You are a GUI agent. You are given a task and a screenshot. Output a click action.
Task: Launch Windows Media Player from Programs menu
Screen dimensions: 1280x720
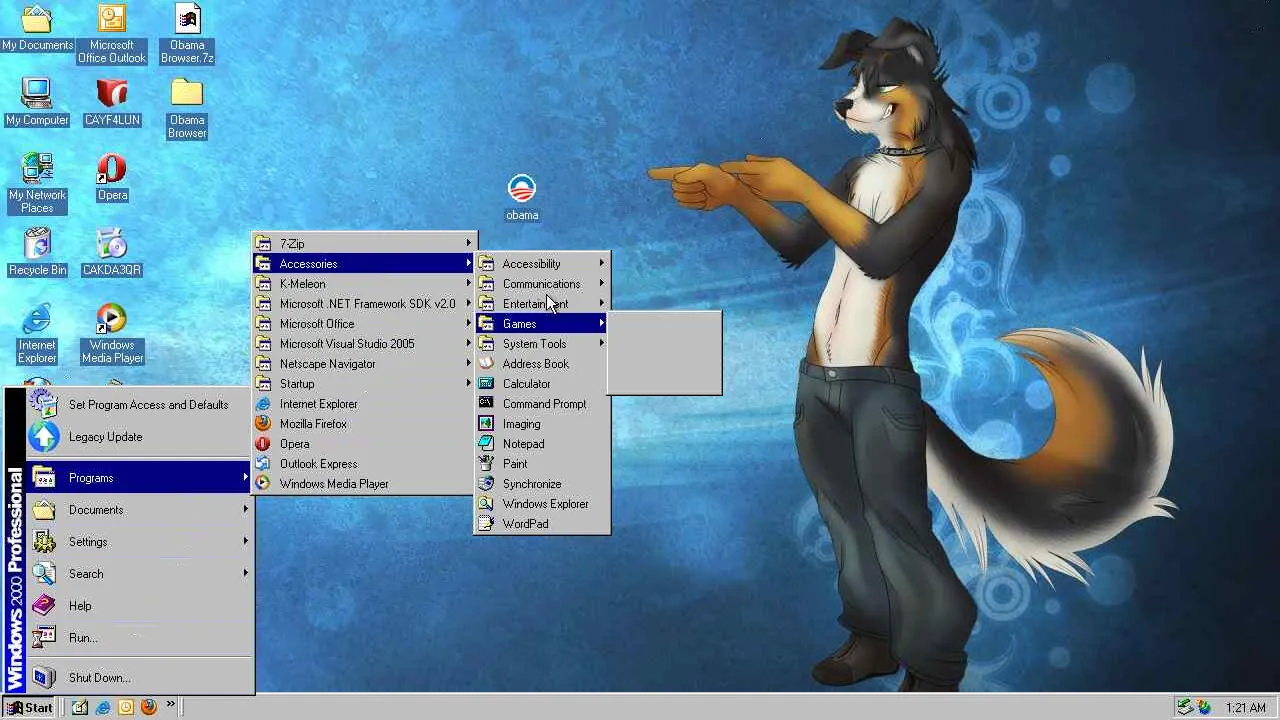[x=364, y=484]
